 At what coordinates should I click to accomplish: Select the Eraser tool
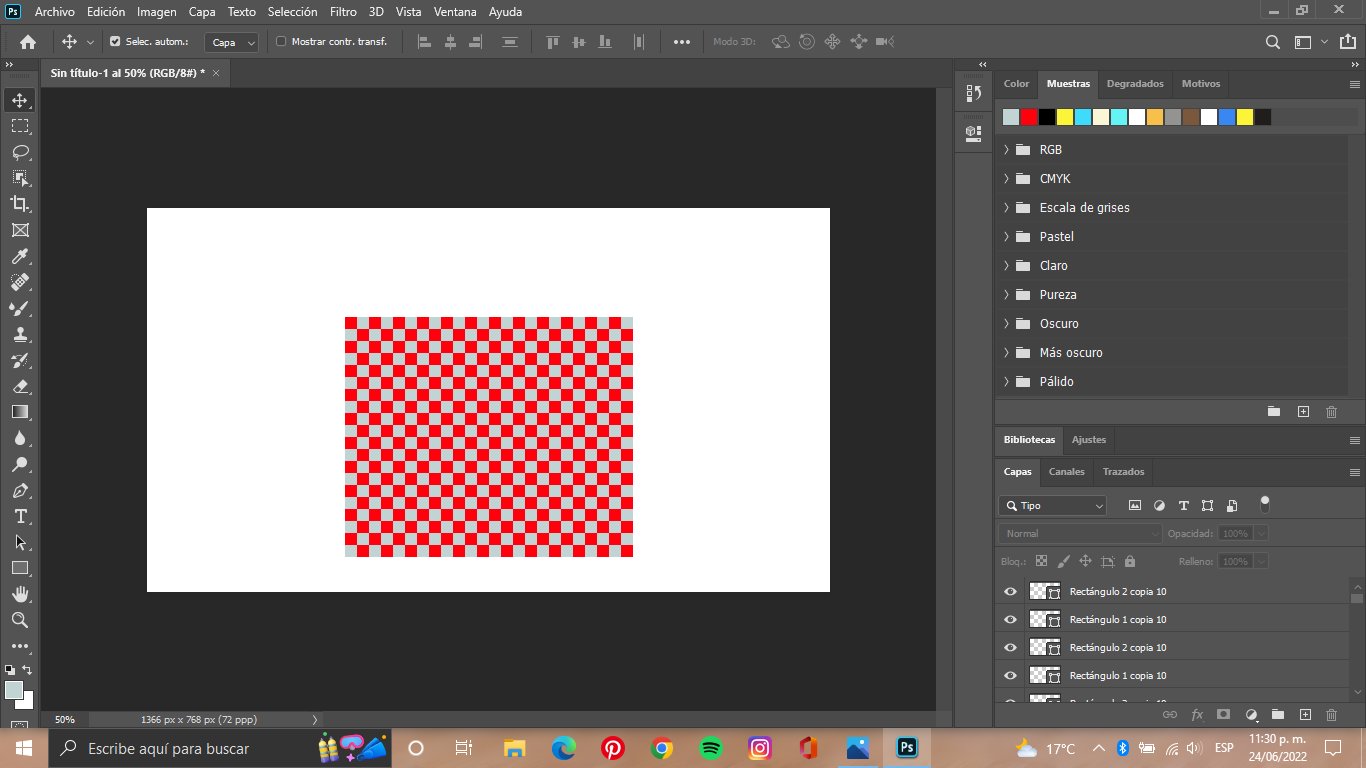click(20, 386)
